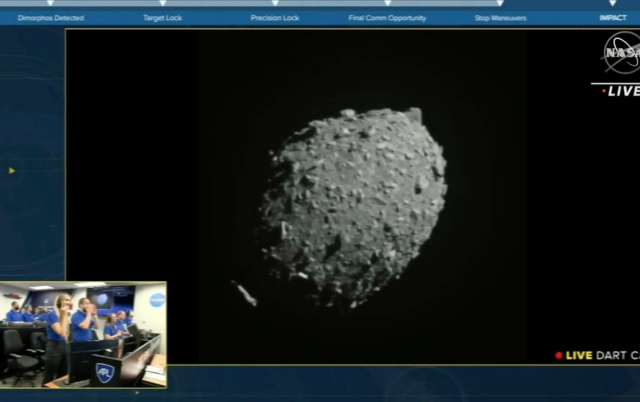This screenshot has height=402, width=640.
Task: Select the Target Lock milestone label
Action: pyautogui.click(x=162, y=18)
